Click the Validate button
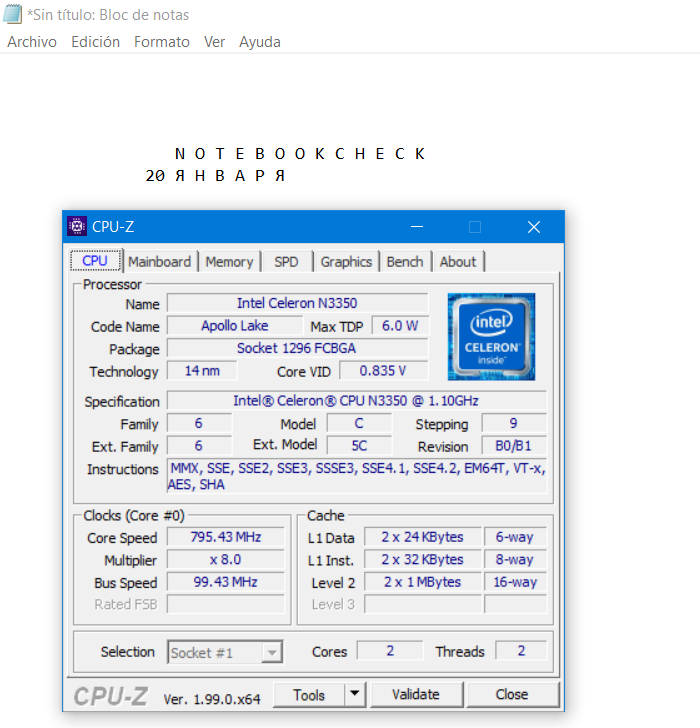The image size is (700, 728). [416, 695]
